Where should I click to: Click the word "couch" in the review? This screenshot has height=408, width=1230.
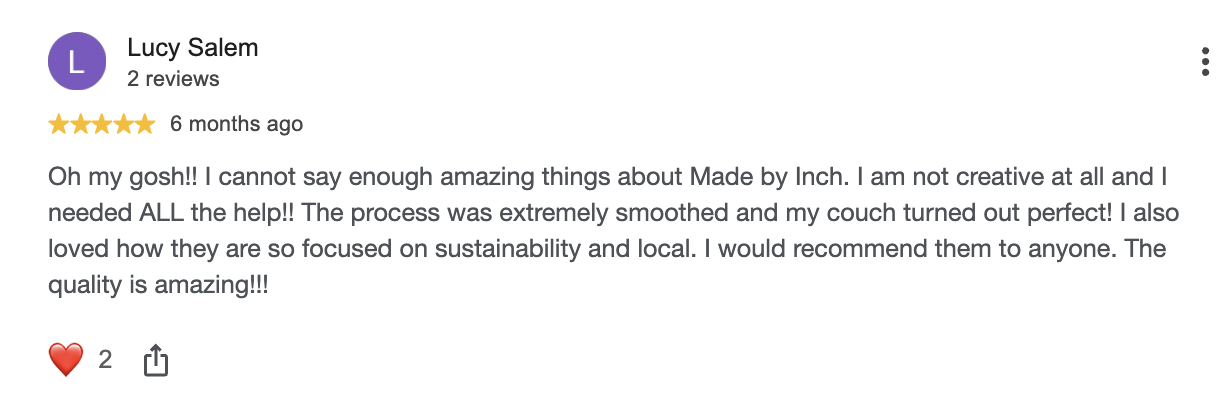[x=848, y=213]
